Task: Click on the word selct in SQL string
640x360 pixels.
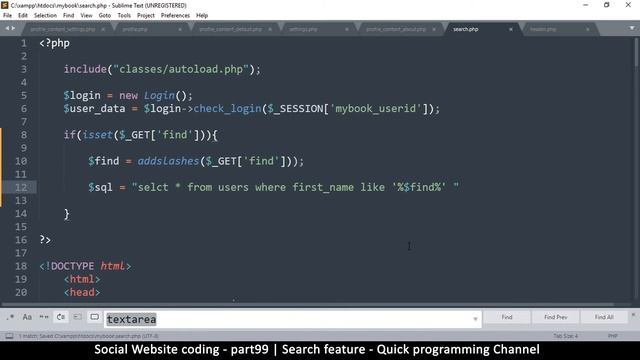Action: point(153,187)
